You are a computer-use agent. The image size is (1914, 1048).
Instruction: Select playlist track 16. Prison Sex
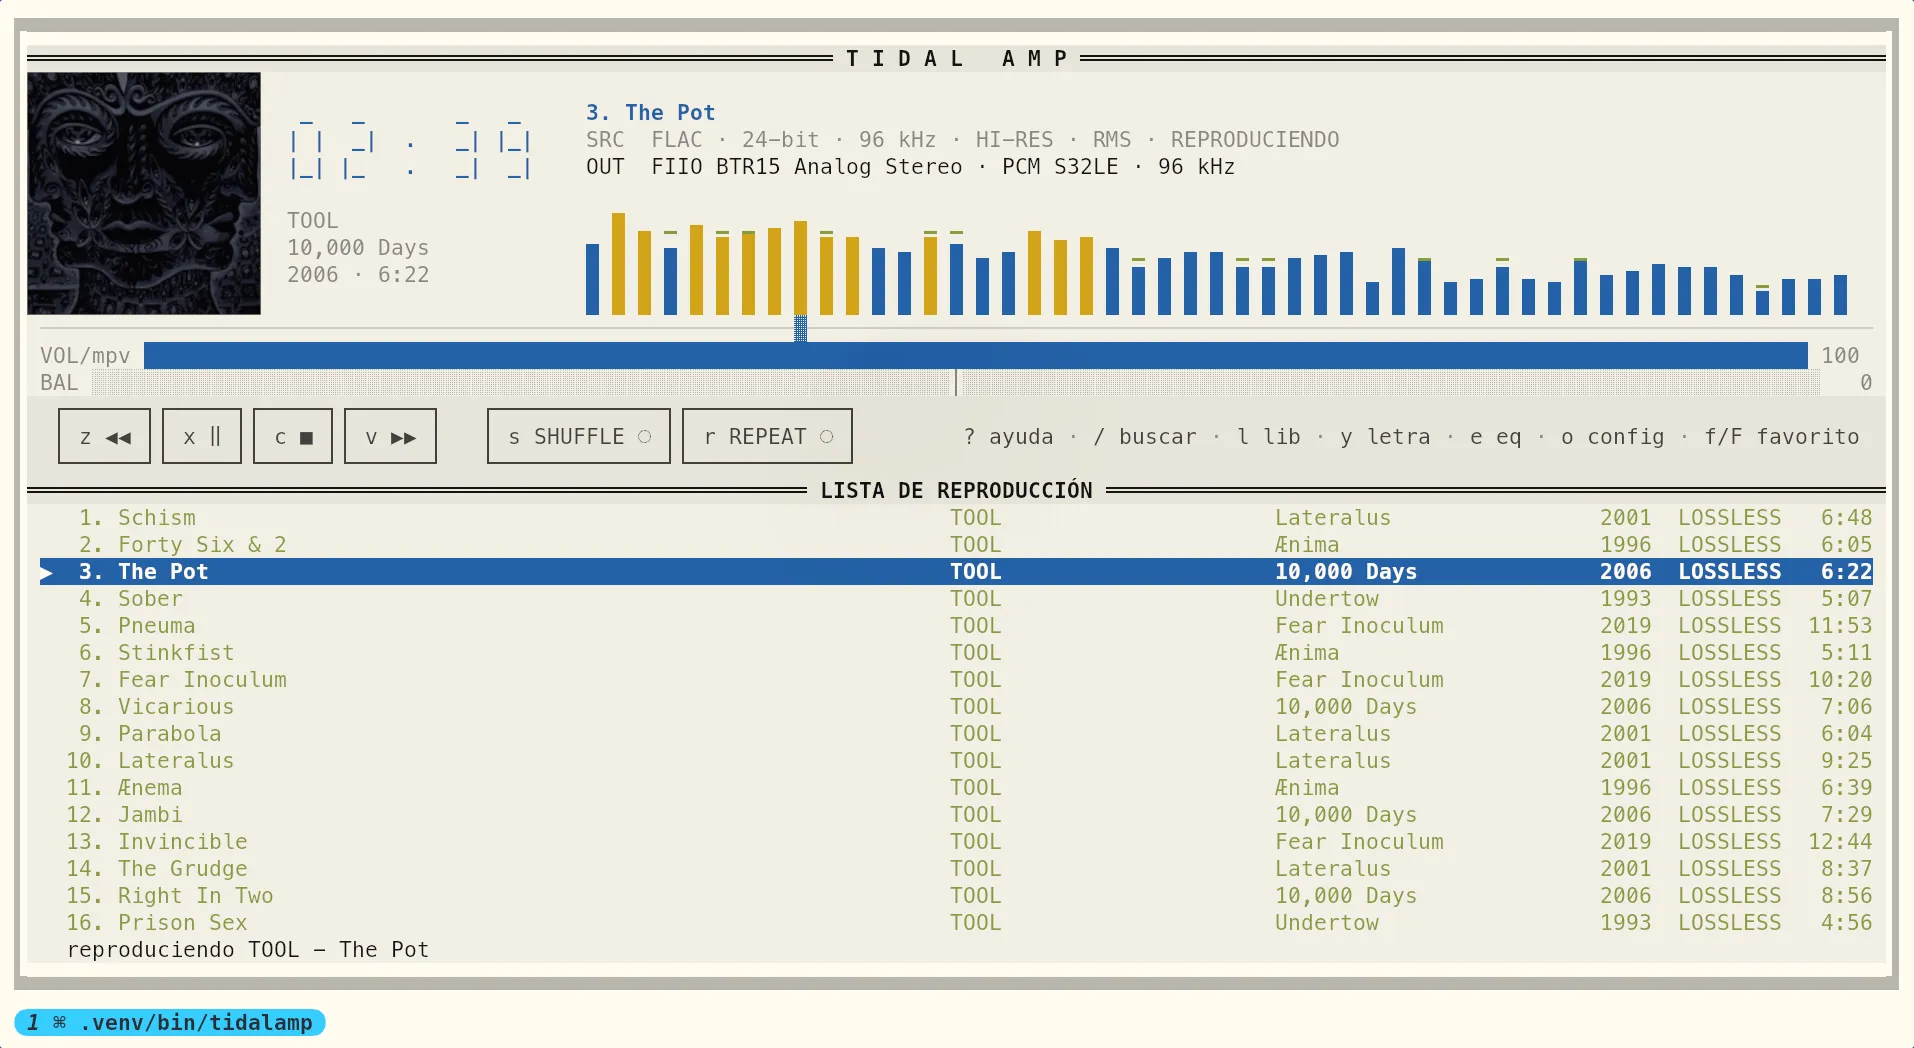click(956, 922)
